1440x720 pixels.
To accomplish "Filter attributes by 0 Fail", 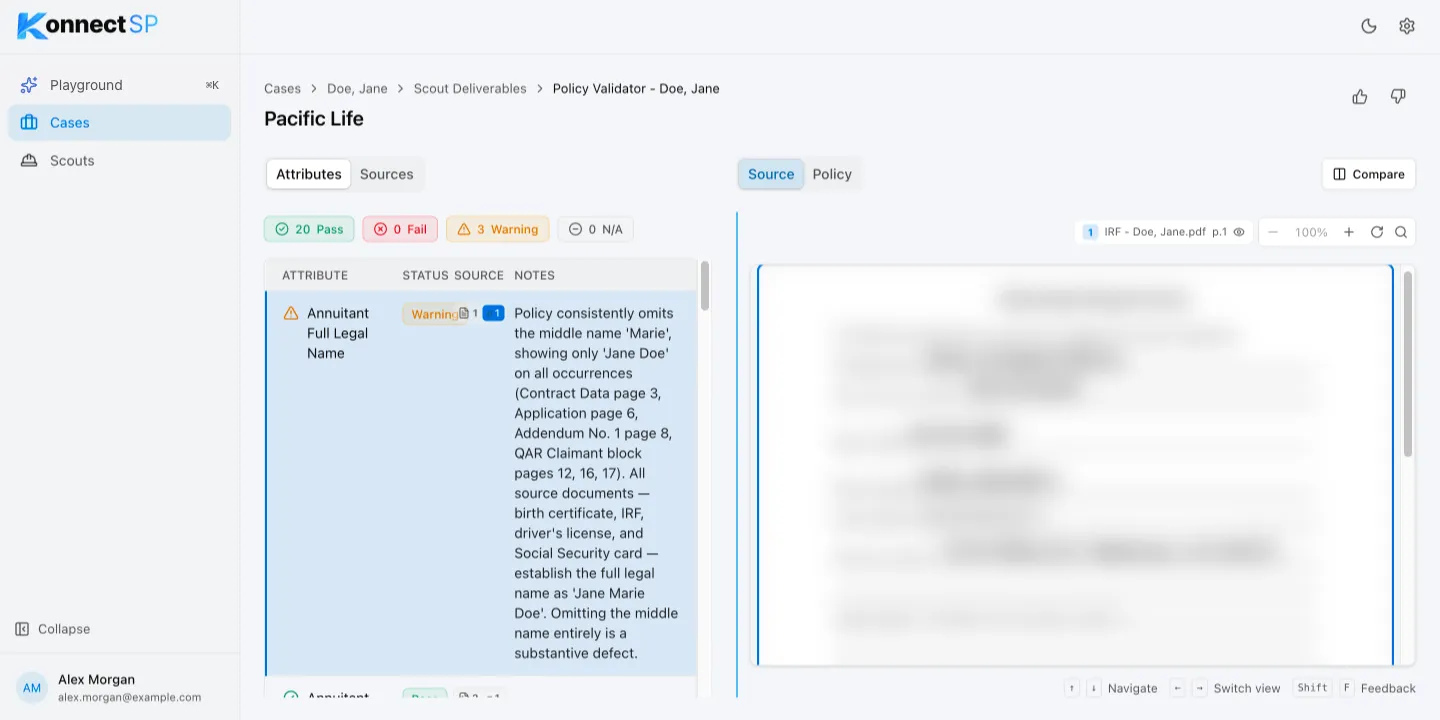I will (x=400, y=230).
